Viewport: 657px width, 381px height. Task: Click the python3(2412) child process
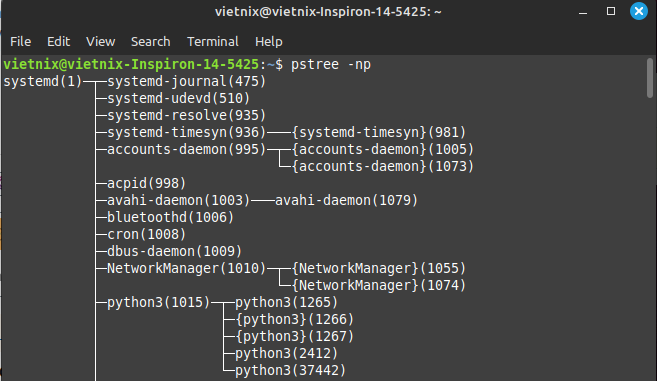287,353
